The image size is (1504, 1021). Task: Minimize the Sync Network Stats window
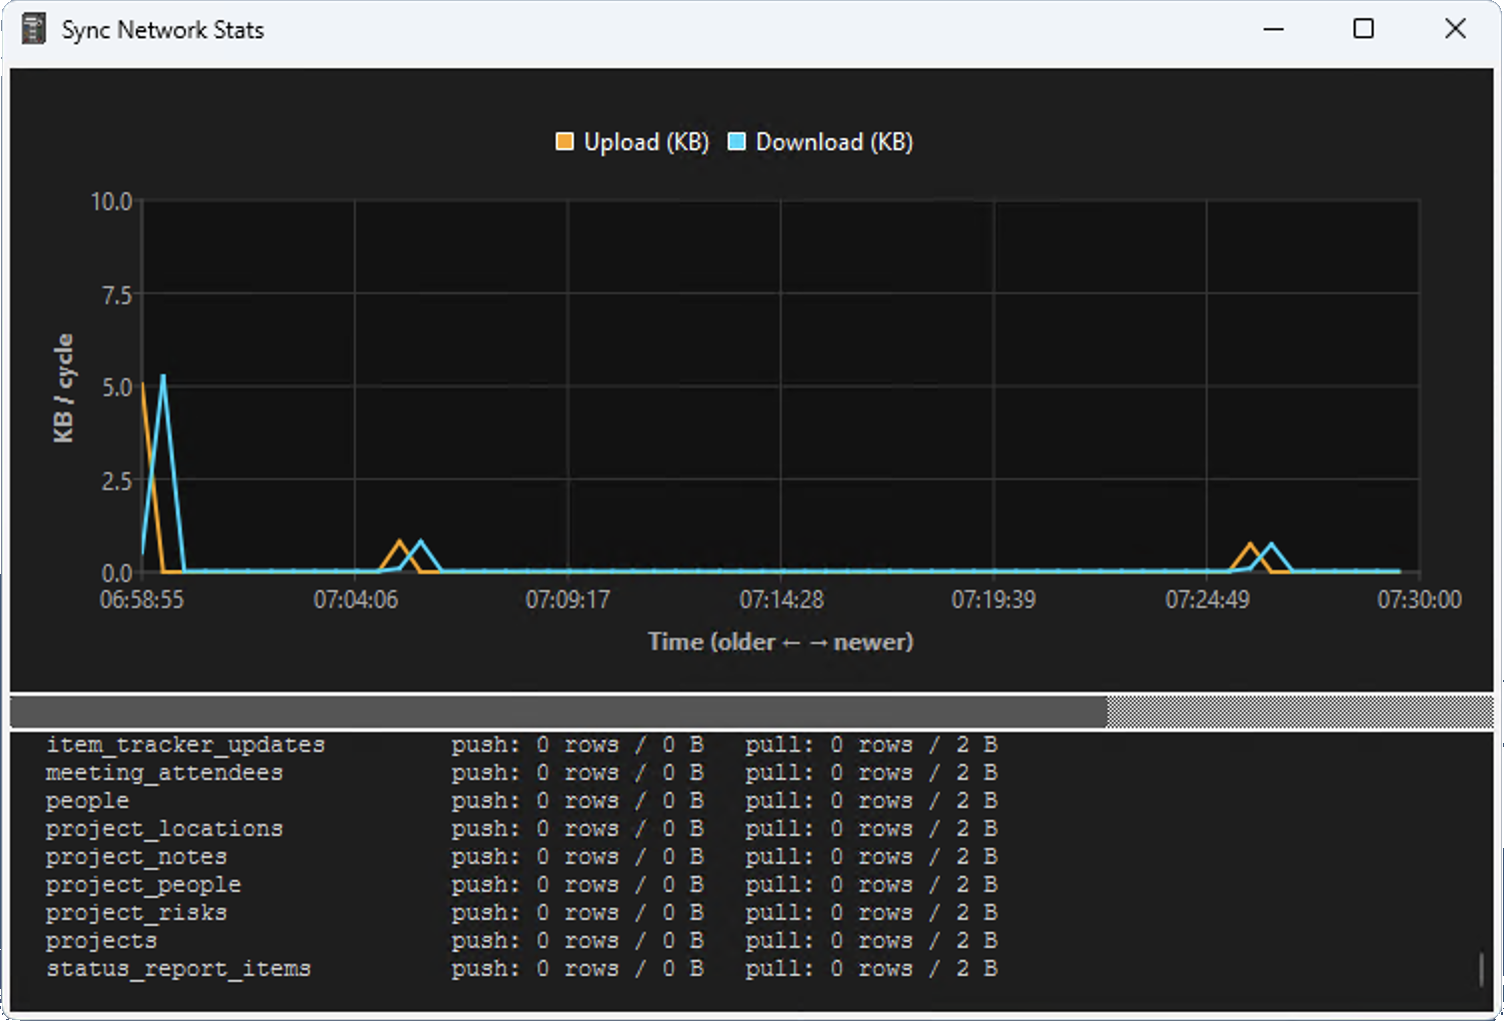pyautogui.click(x=1273, y=29)
